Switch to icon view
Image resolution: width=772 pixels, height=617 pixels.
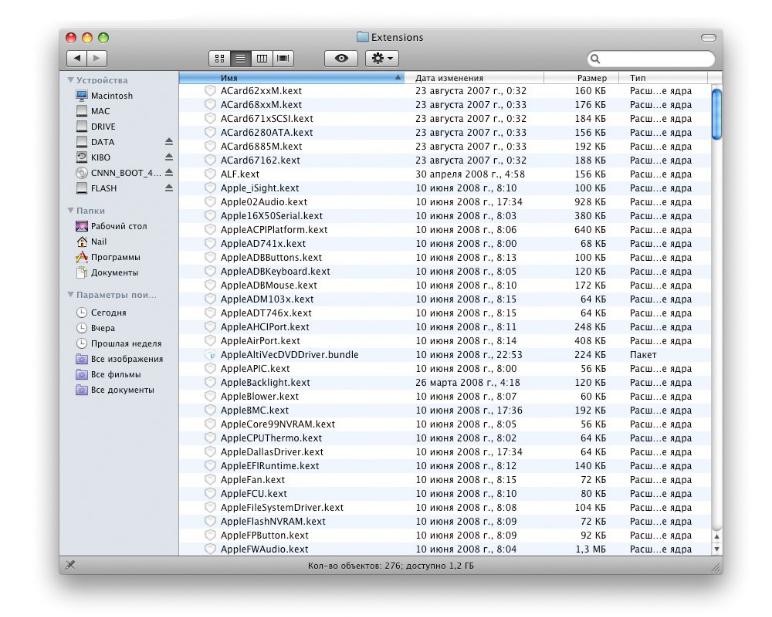coord(220,59)
